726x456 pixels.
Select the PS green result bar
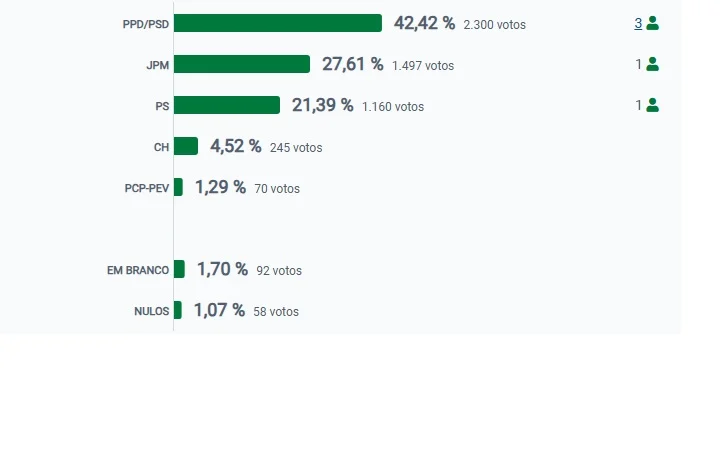pos(227,105)
